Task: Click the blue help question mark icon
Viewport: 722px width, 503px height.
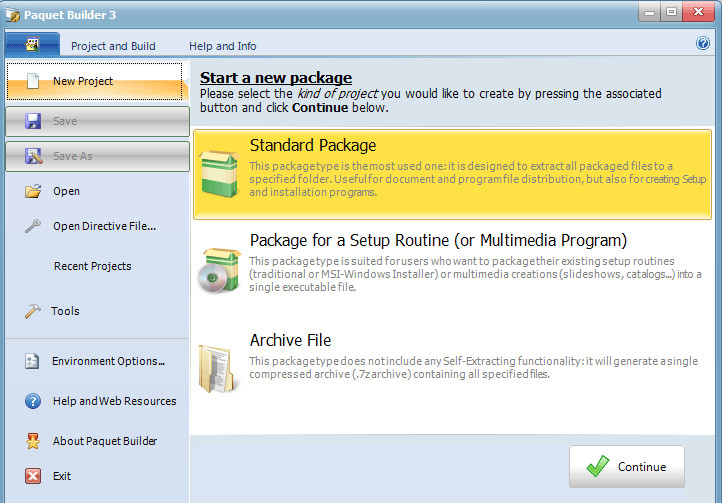Action: (x=703, y=44)
